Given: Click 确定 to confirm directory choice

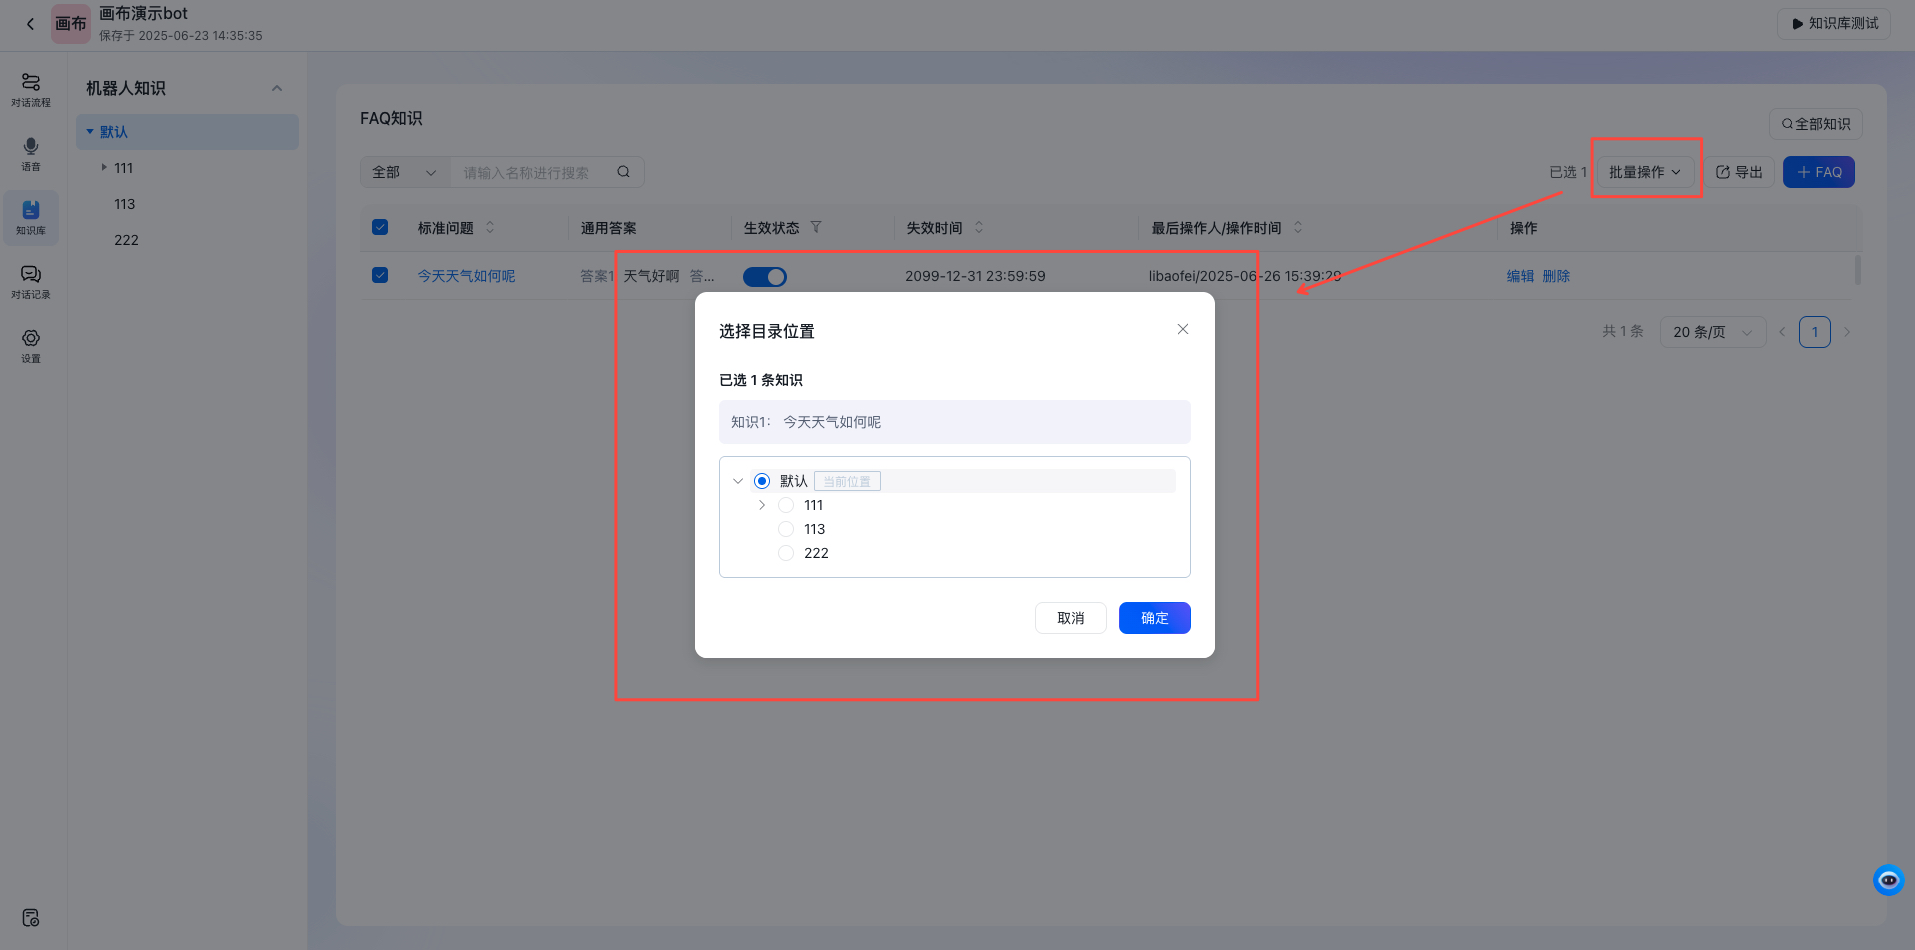Looking at the screenshot, I should 1154,617.
